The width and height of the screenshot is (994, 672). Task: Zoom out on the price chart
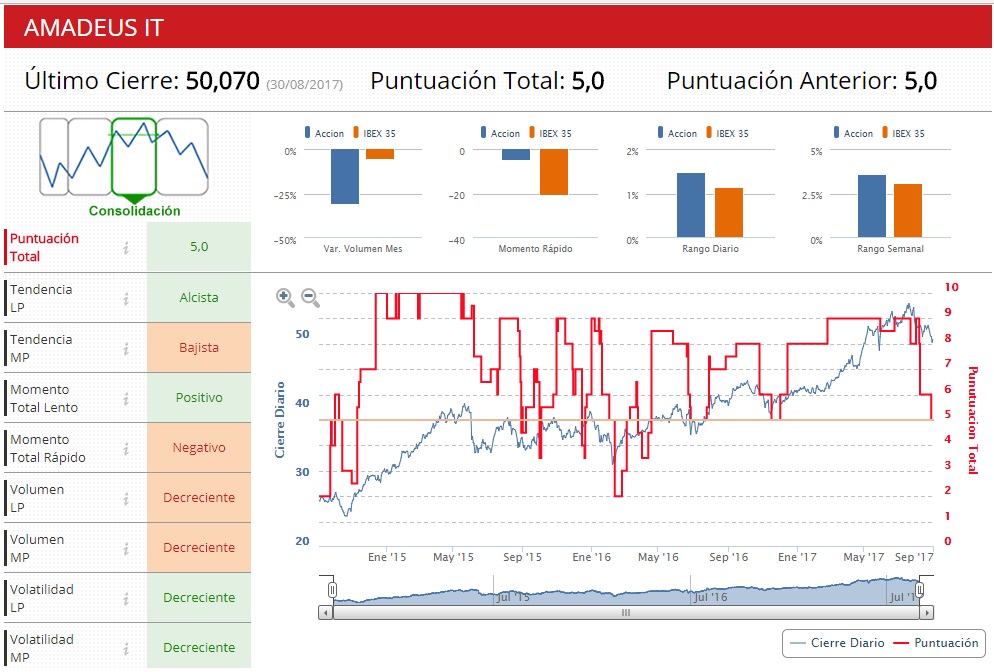click(x=310, y=297)
